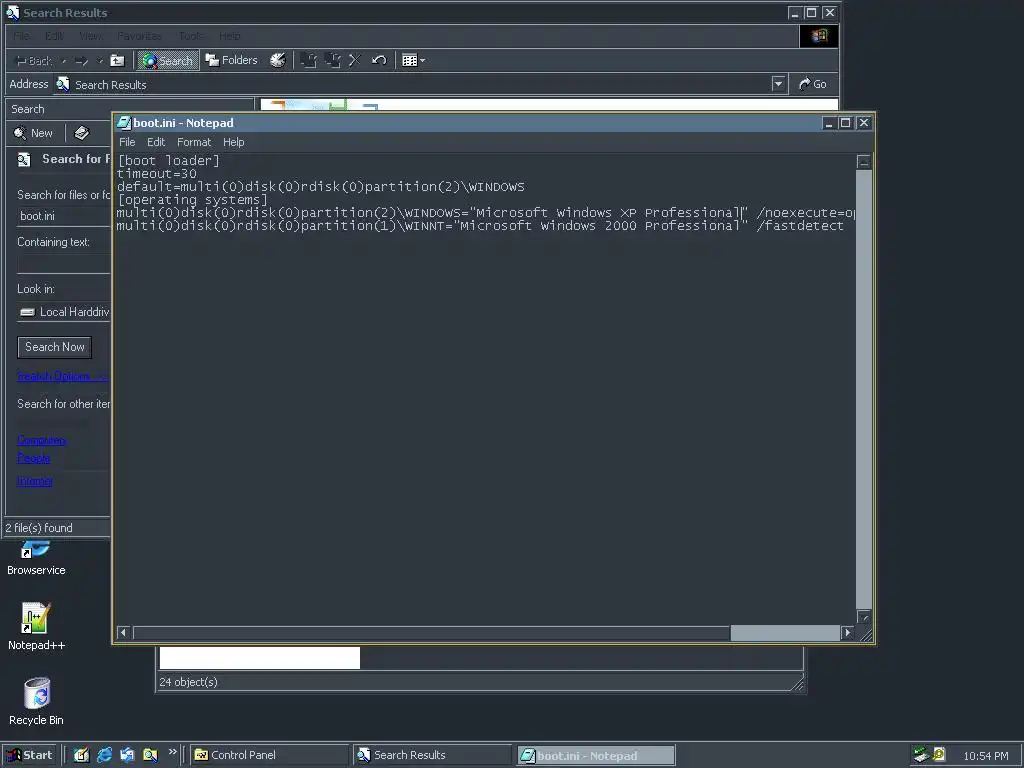Click the Start button
Viewport: 1024px width, 768px height.
(x=29, y=756)
